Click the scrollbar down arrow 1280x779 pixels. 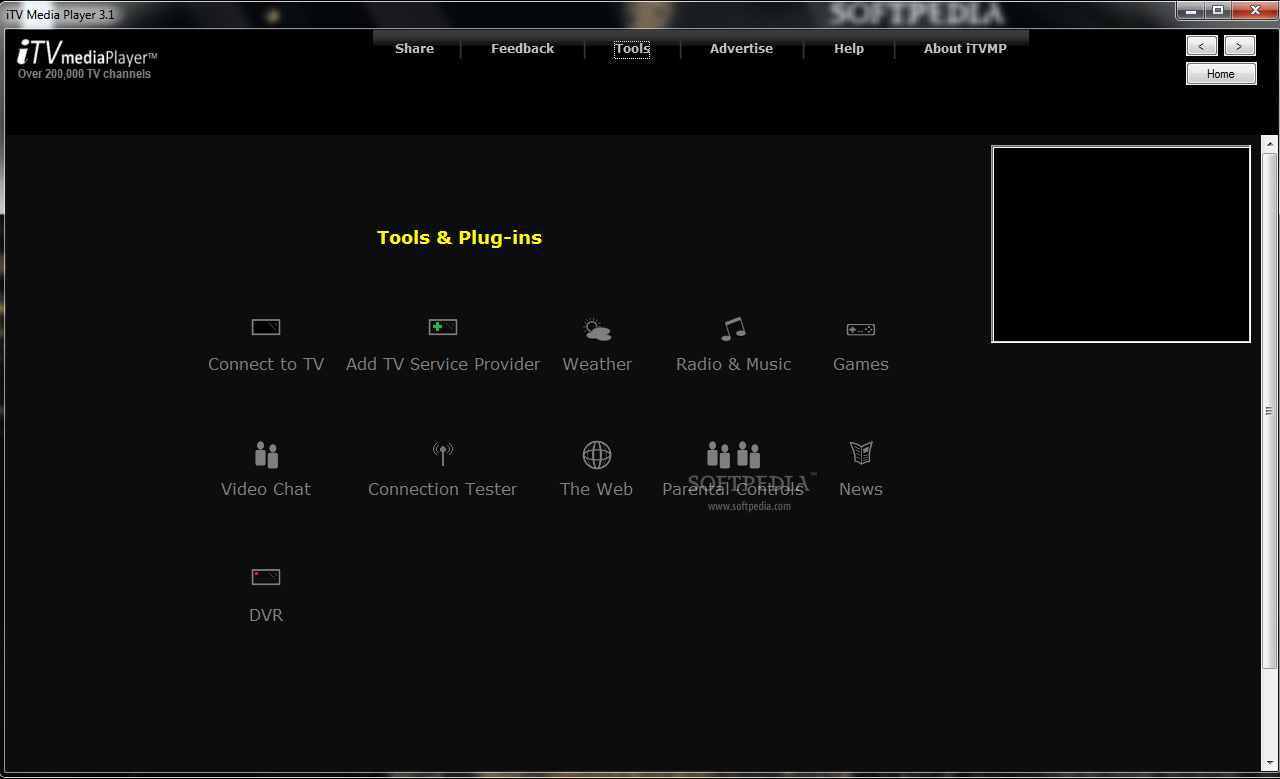point(1269,765)
